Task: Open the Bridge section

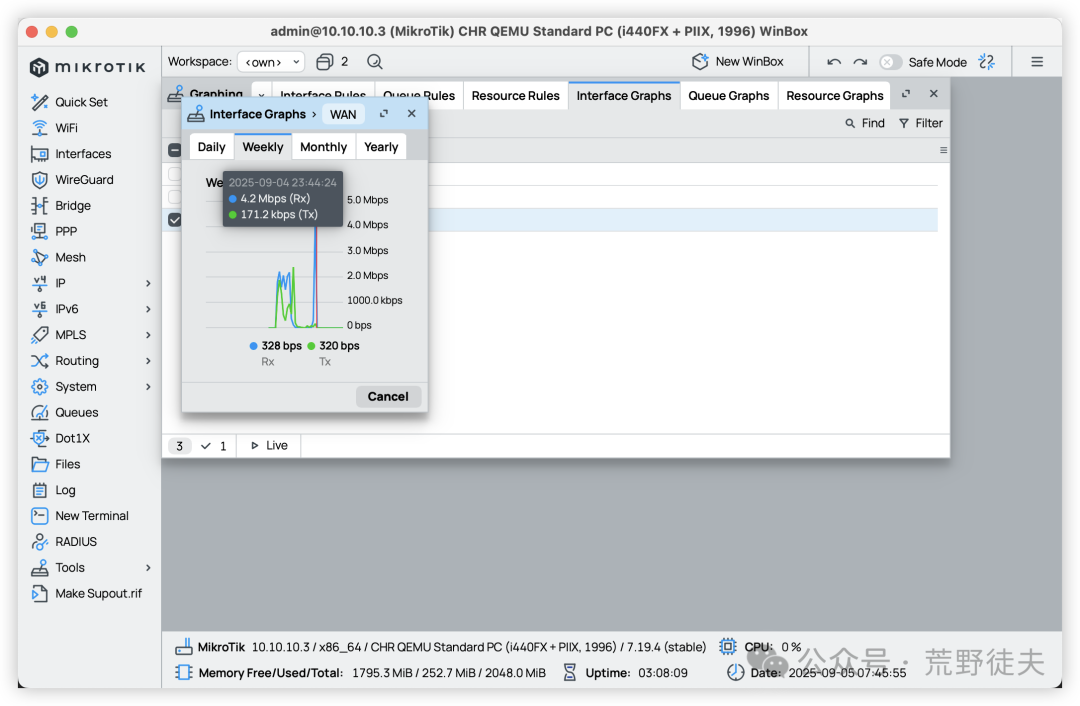Action: 61,205
